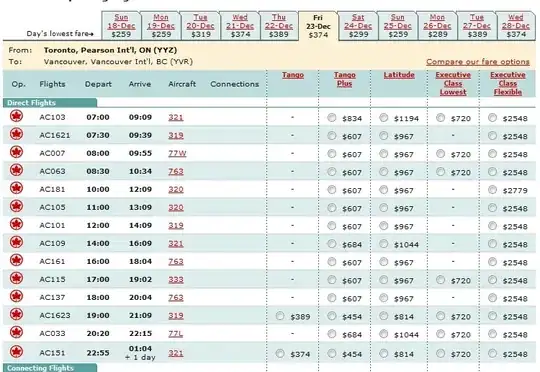540x372 pixels.
Task: Choose the $454 Tango Plus fare on AC151
Action: [x=332, y=353]
